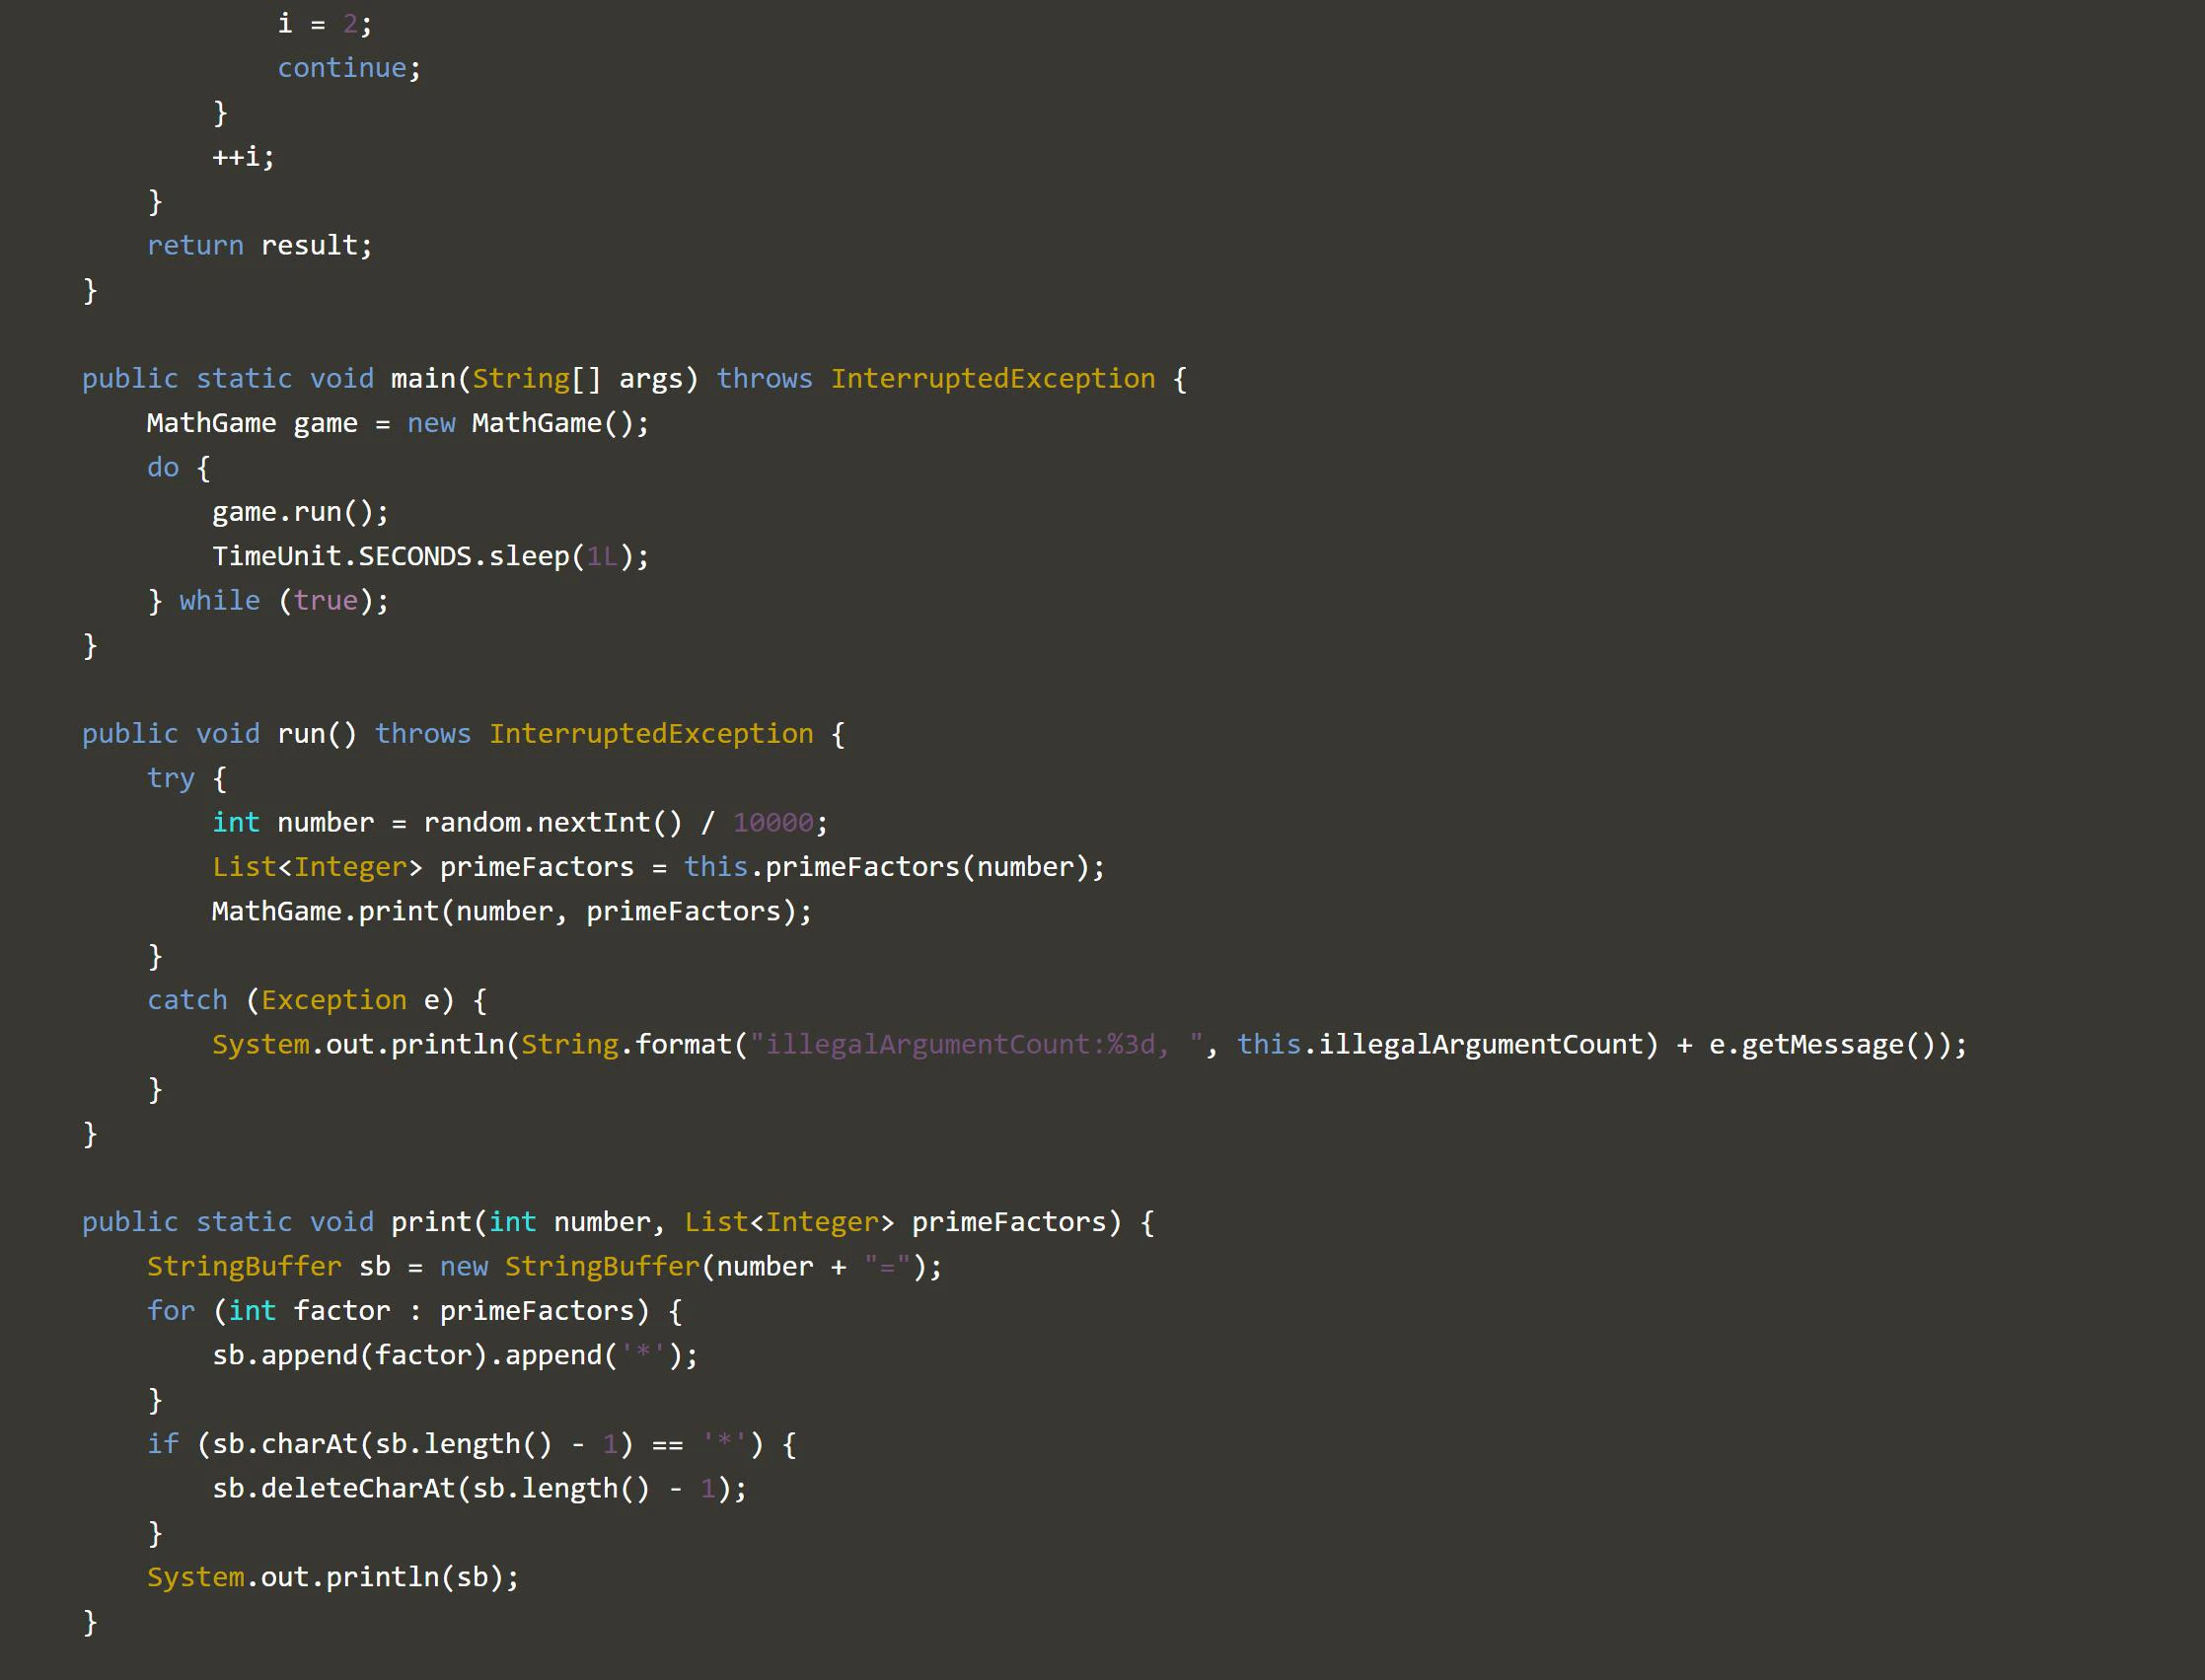2205x1680 pixels.
Task: Click 'MathGame.print(number, primeFactors)' line
Action: 511,911
